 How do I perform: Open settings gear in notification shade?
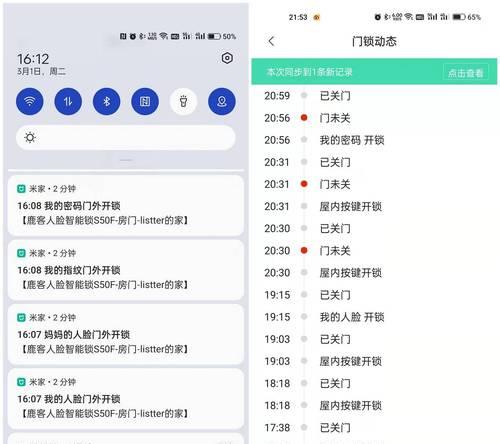227,58
